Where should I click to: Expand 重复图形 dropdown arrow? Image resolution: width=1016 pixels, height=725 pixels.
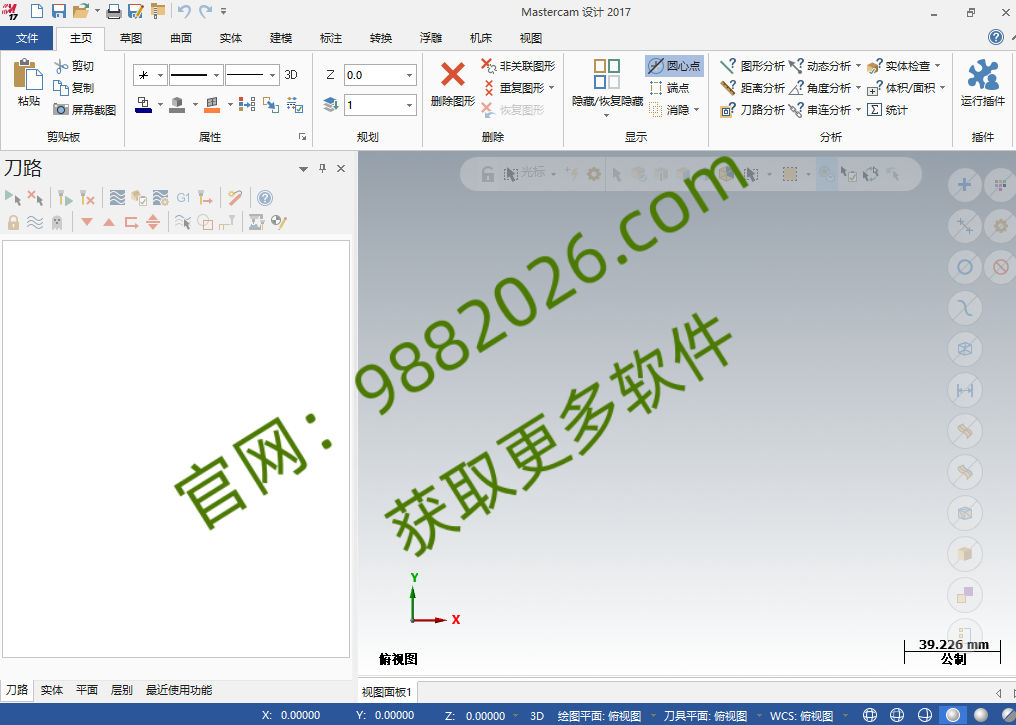pyautogui.click(x=551, y=87)
